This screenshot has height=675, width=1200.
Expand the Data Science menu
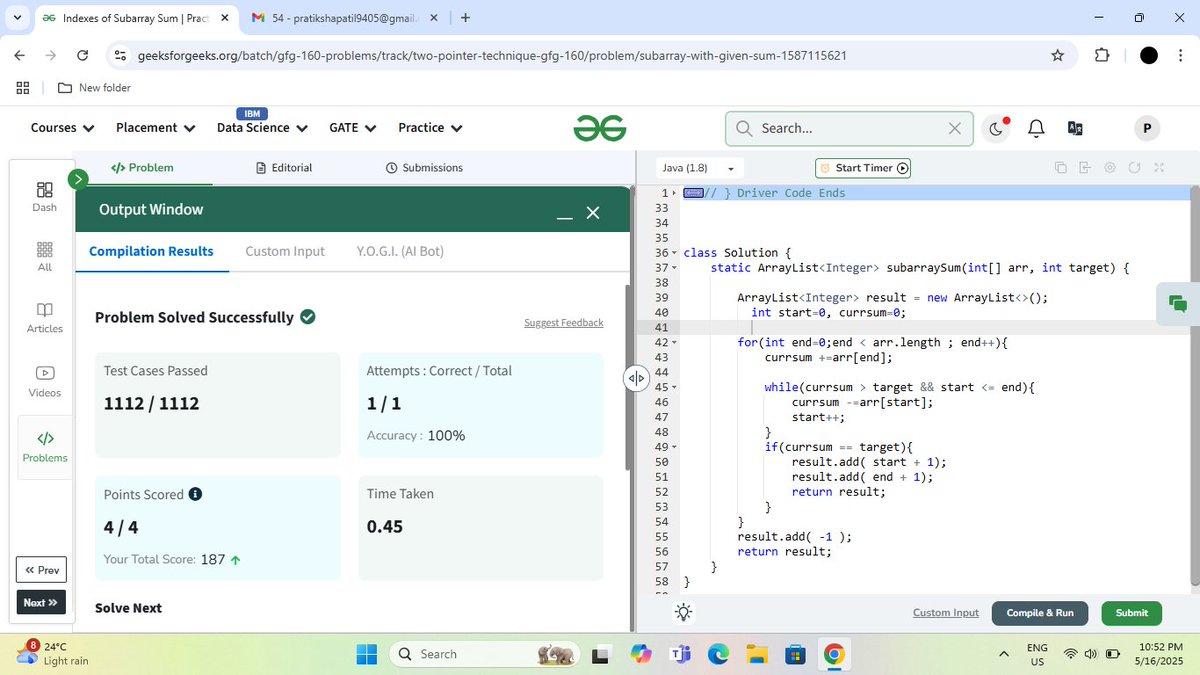261,128
